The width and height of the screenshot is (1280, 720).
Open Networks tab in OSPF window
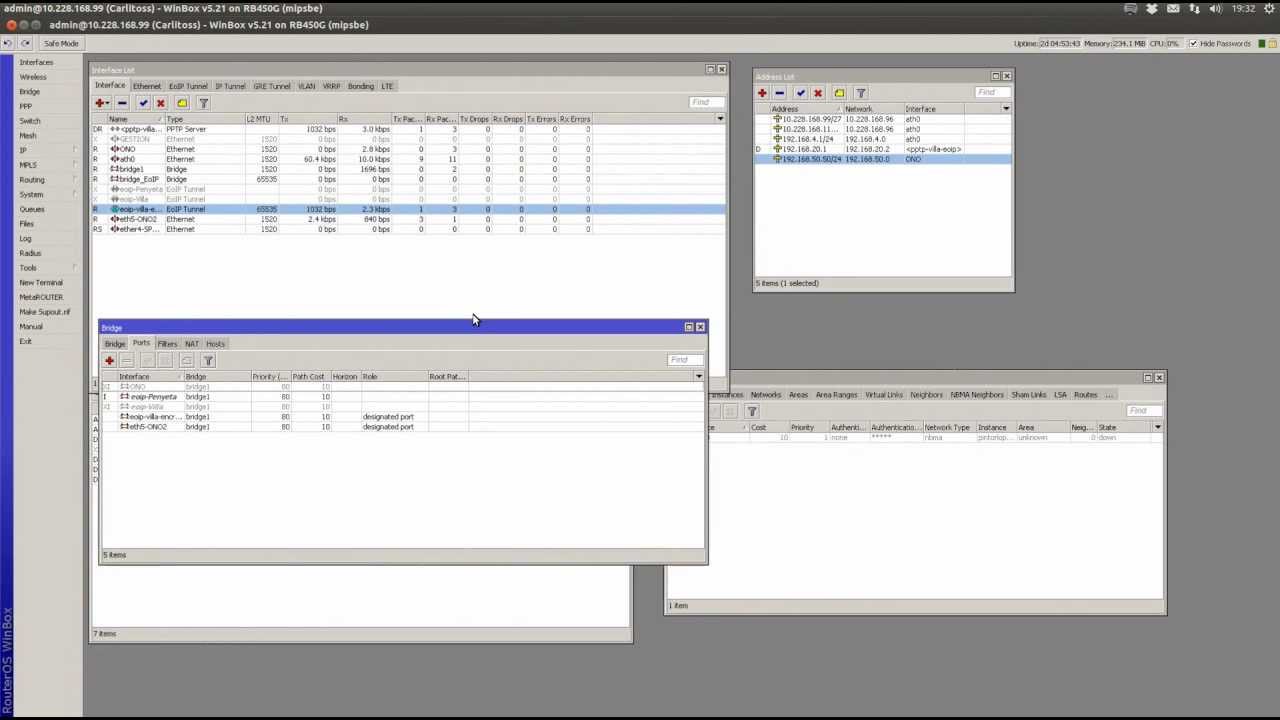tap(765, 395)
